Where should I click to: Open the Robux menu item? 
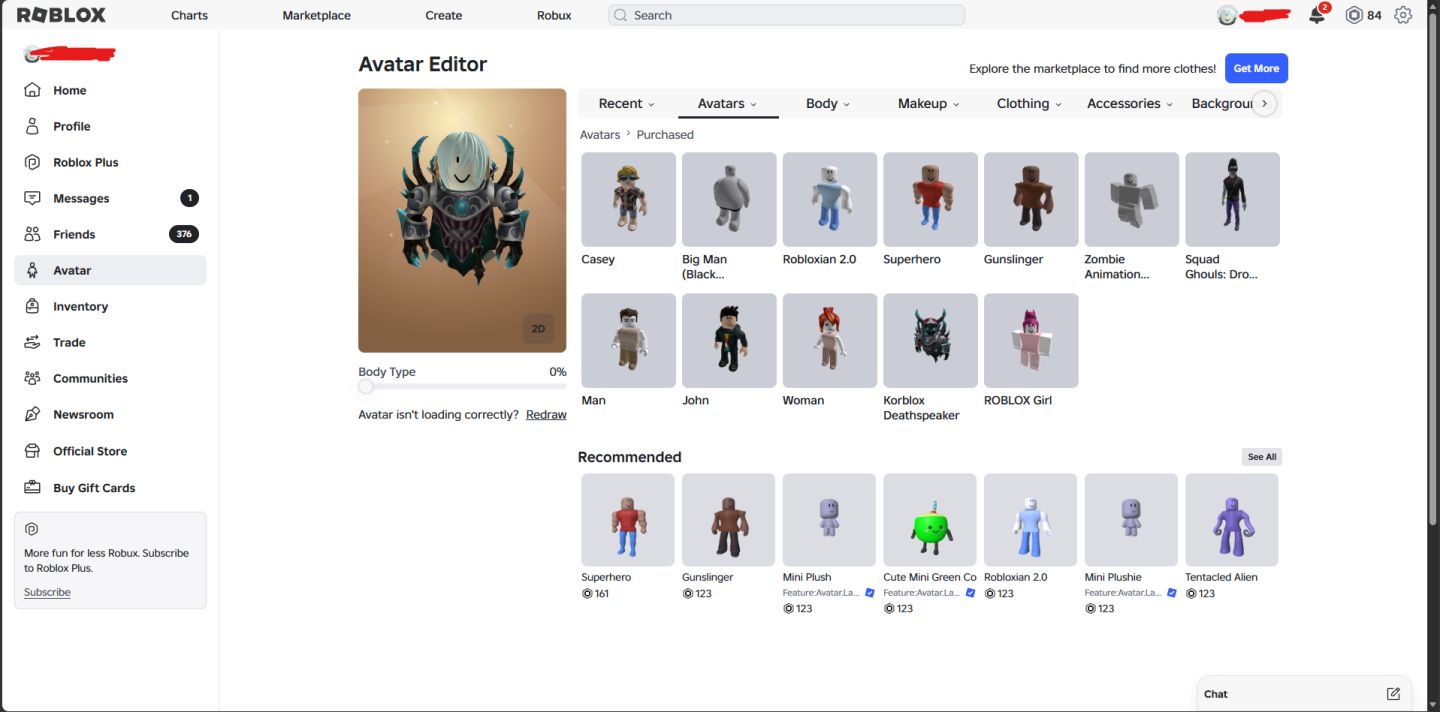(x=554, y=15)
